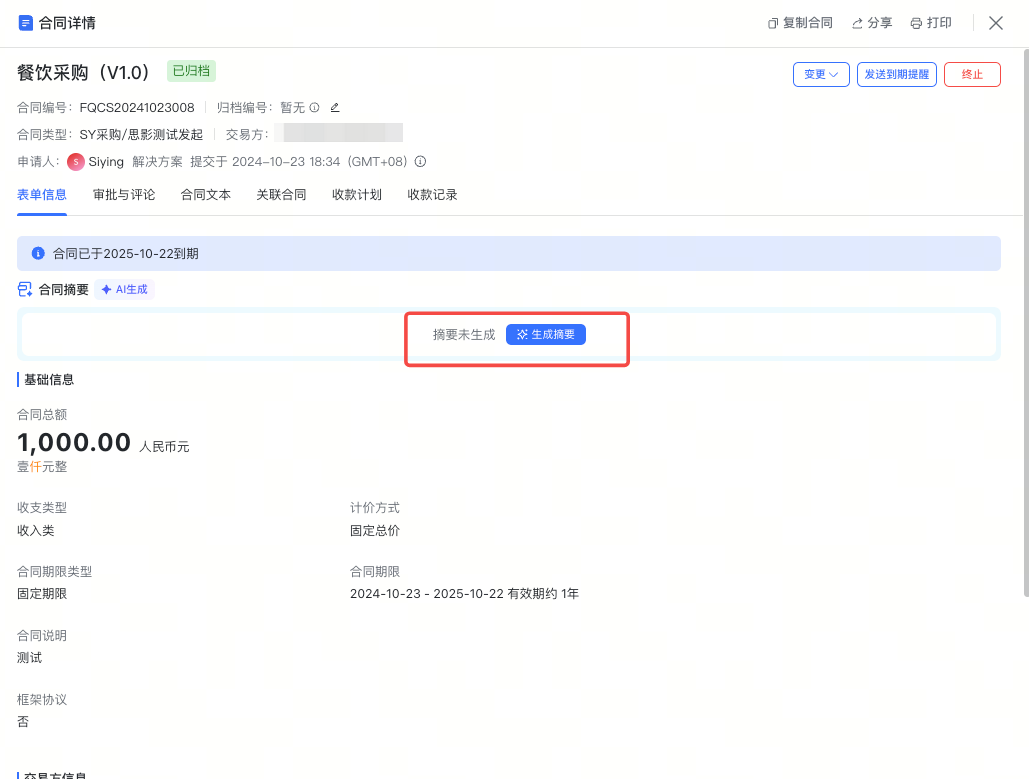This screenshot has width=1029, height=779.
Task: Switch to 审批与评论 tab
Action: [x=124, y=195]
